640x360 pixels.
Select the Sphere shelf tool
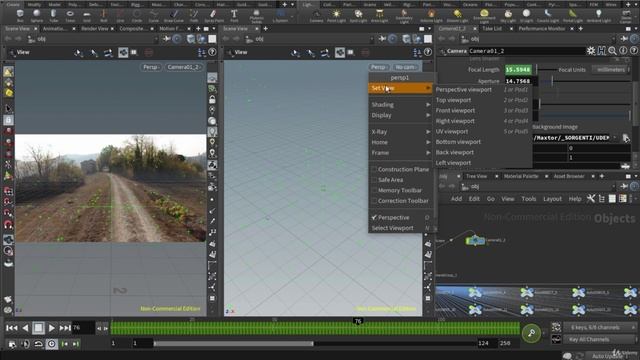37,16
